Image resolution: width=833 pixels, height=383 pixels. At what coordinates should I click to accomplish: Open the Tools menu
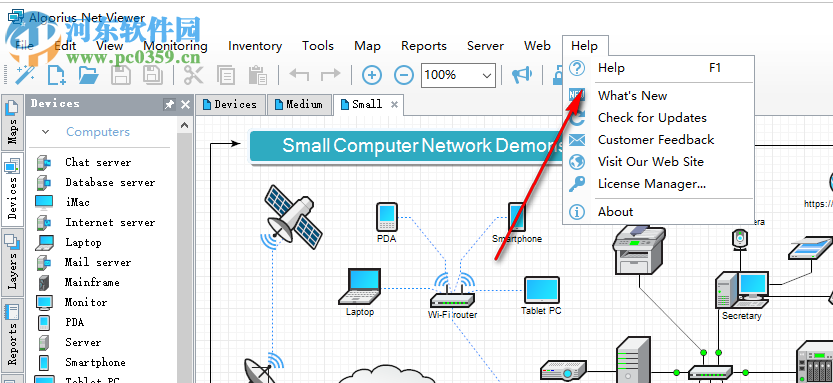click(318, 46)
